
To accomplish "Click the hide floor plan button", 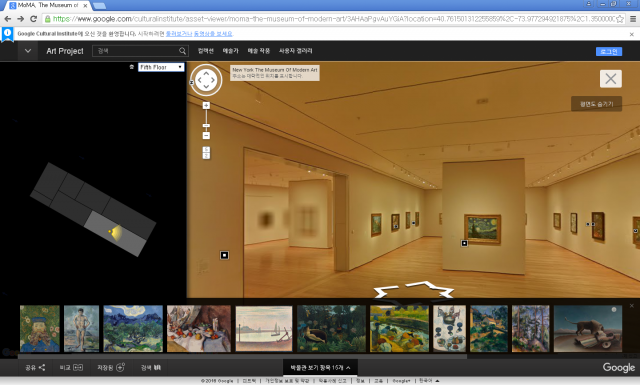I will click(596, 104).
